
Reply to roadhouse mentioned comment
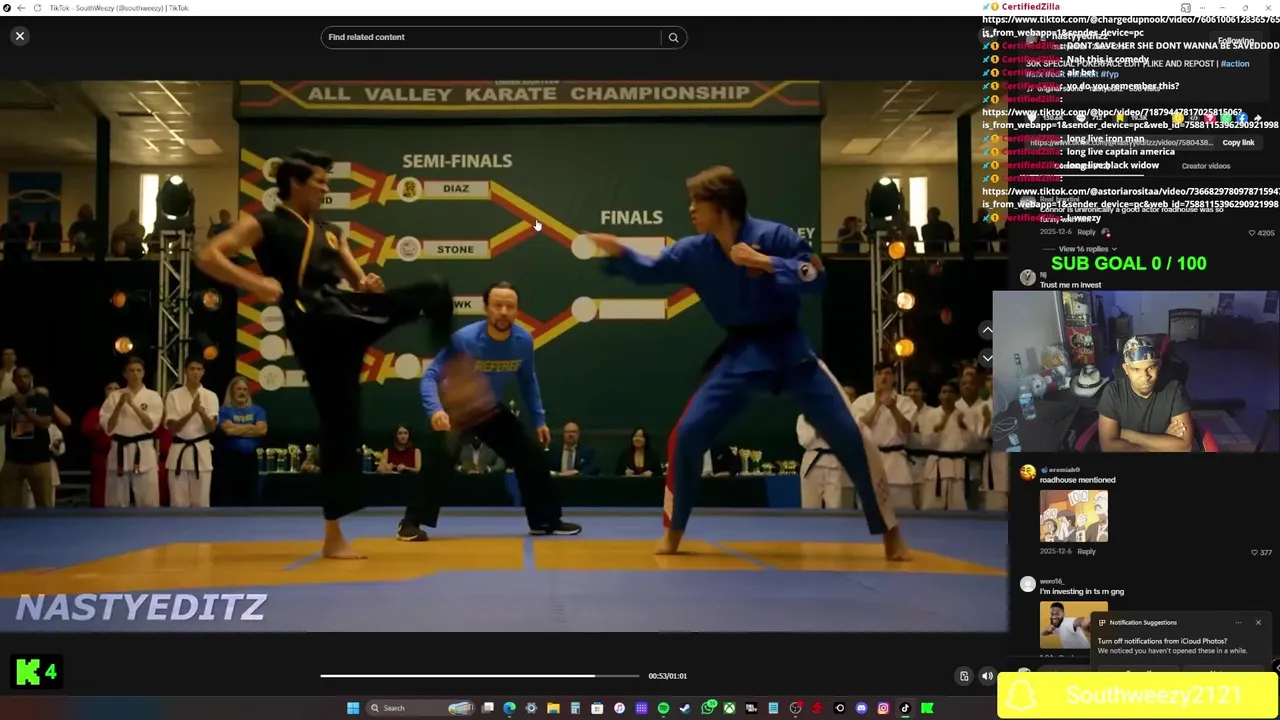1086,551
